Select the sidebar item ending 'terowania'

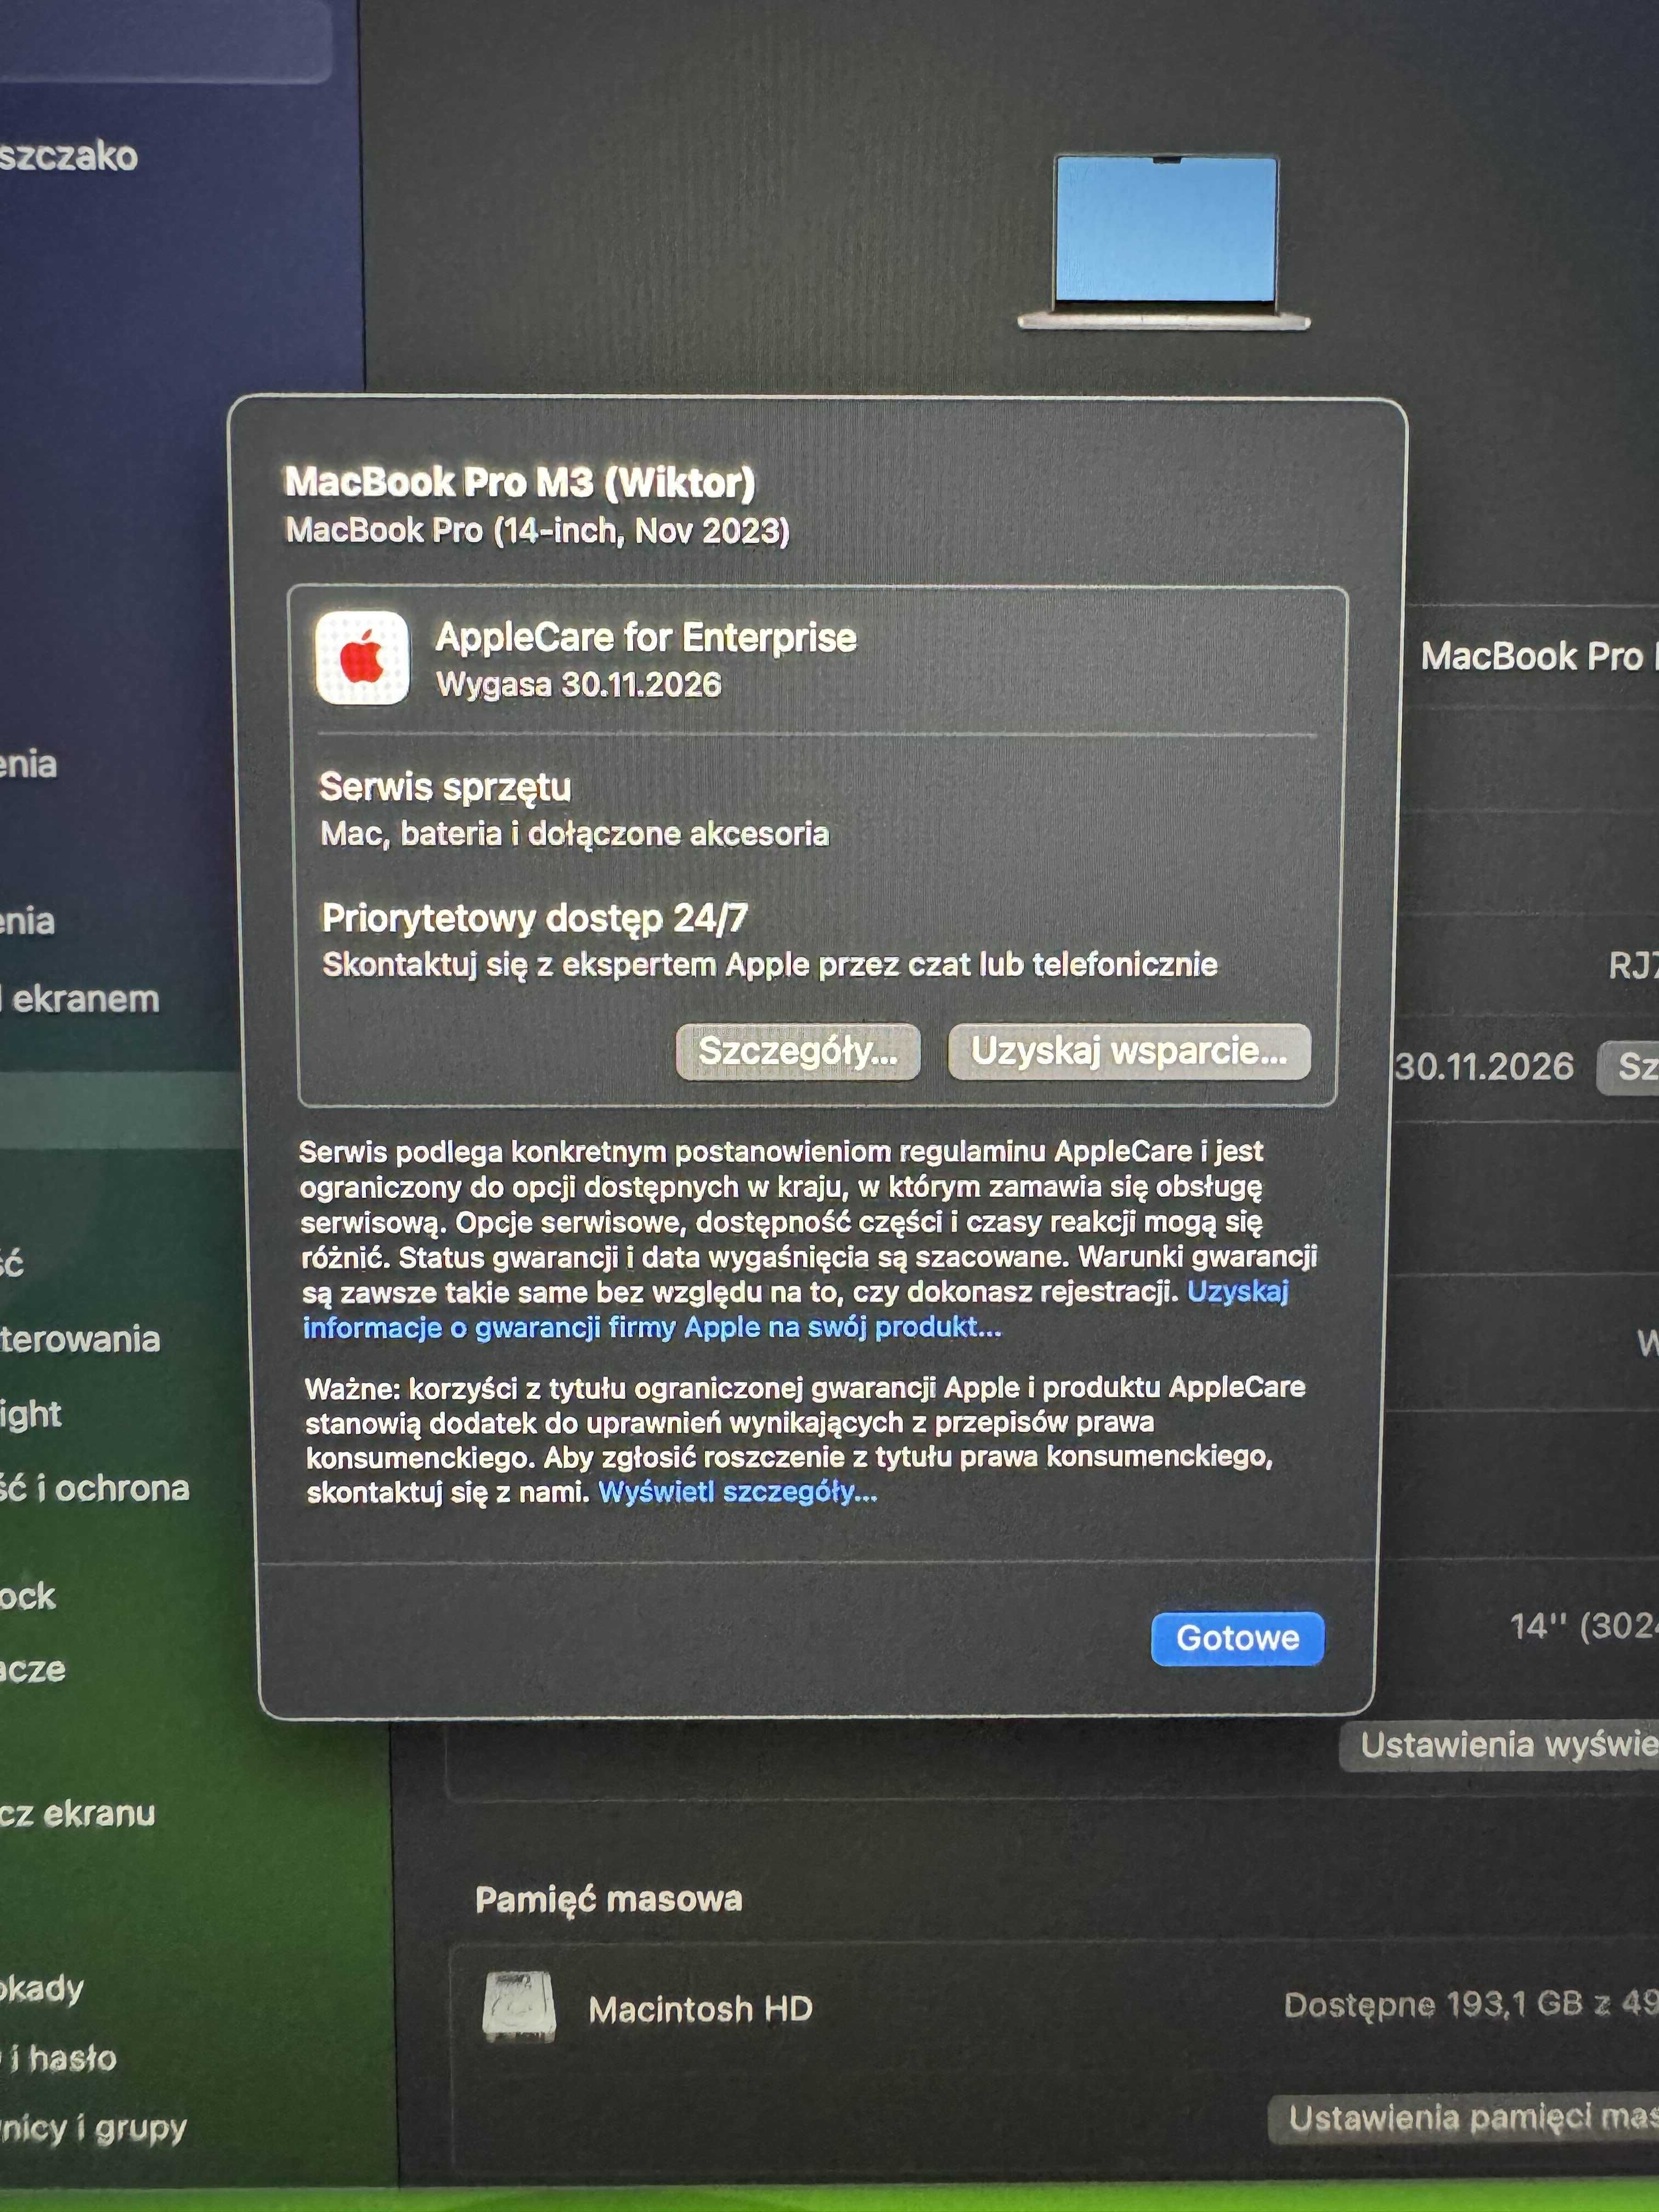pos(80,1339)
